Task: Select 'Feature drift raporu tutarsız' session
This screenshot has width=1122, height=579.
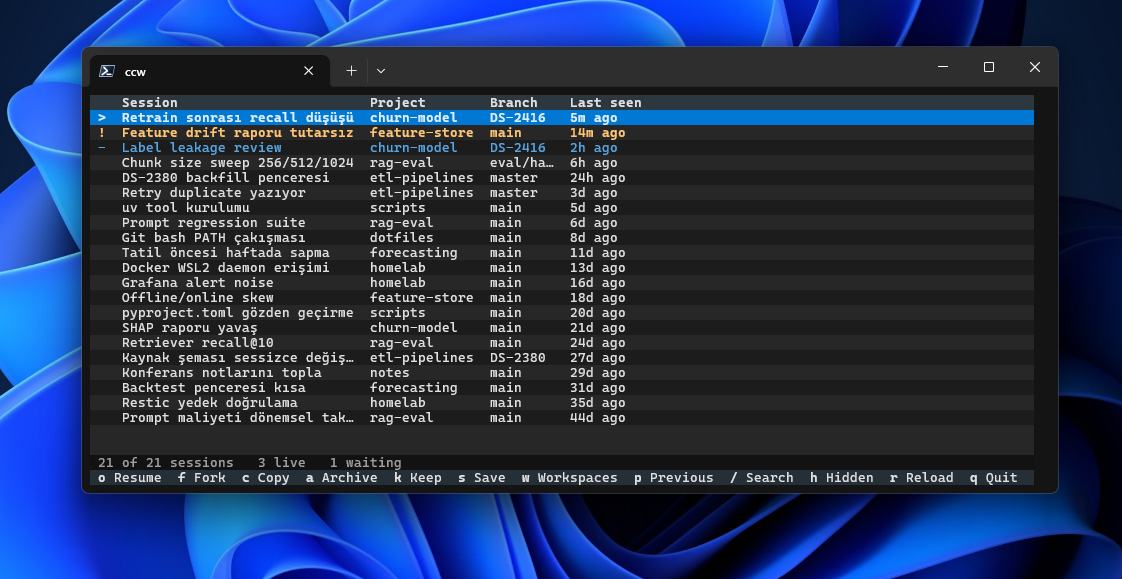Action: point(562,132)
